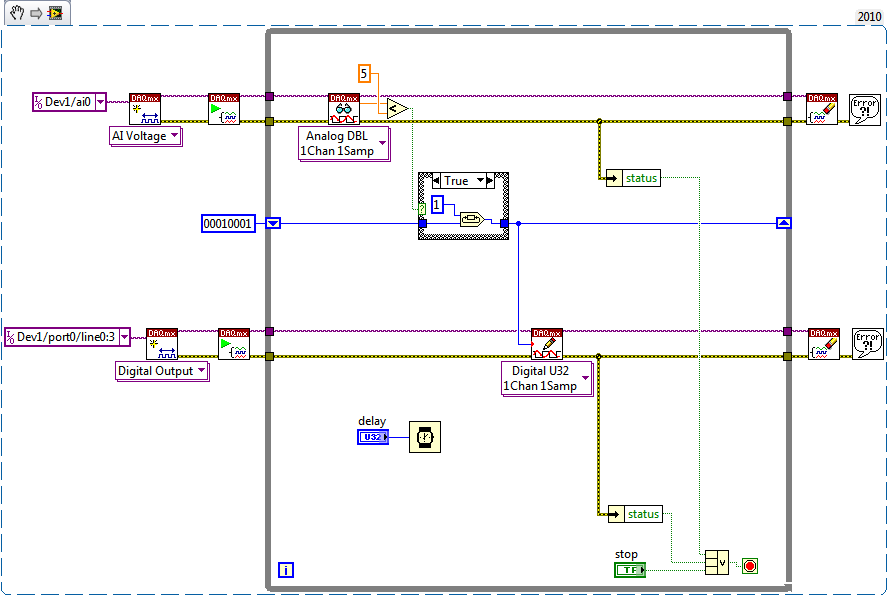
Task: Click the red loop condition stop terminal
Action: (750, 564)
